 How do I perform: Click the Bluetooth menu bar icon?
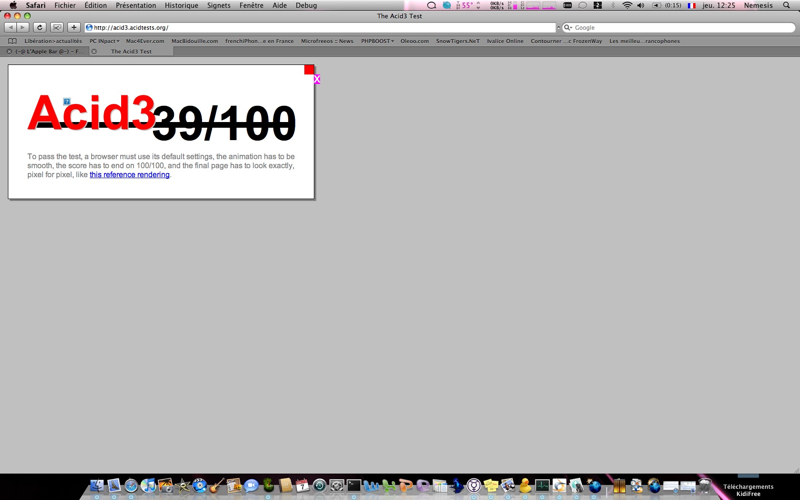tap(613, 5)
